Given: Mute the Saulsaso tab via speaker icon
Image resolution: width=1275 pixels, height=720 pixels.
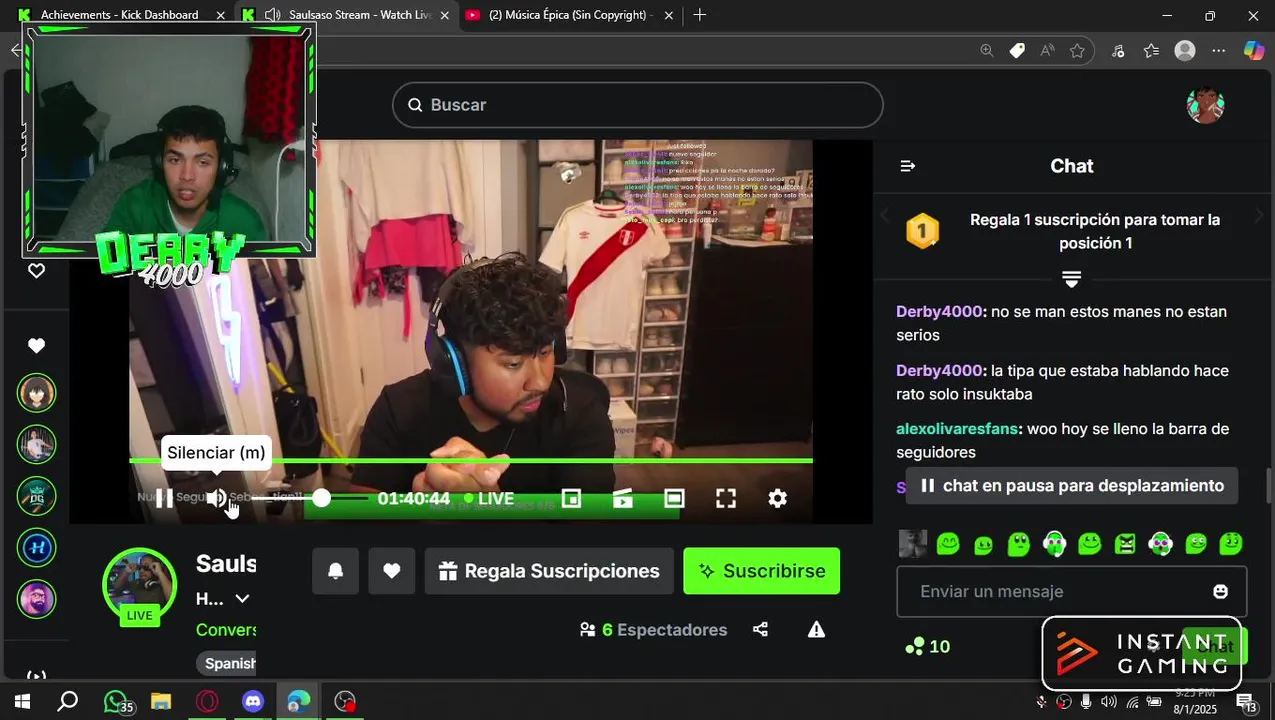Looking at the screenshot, I should (272, 15).
